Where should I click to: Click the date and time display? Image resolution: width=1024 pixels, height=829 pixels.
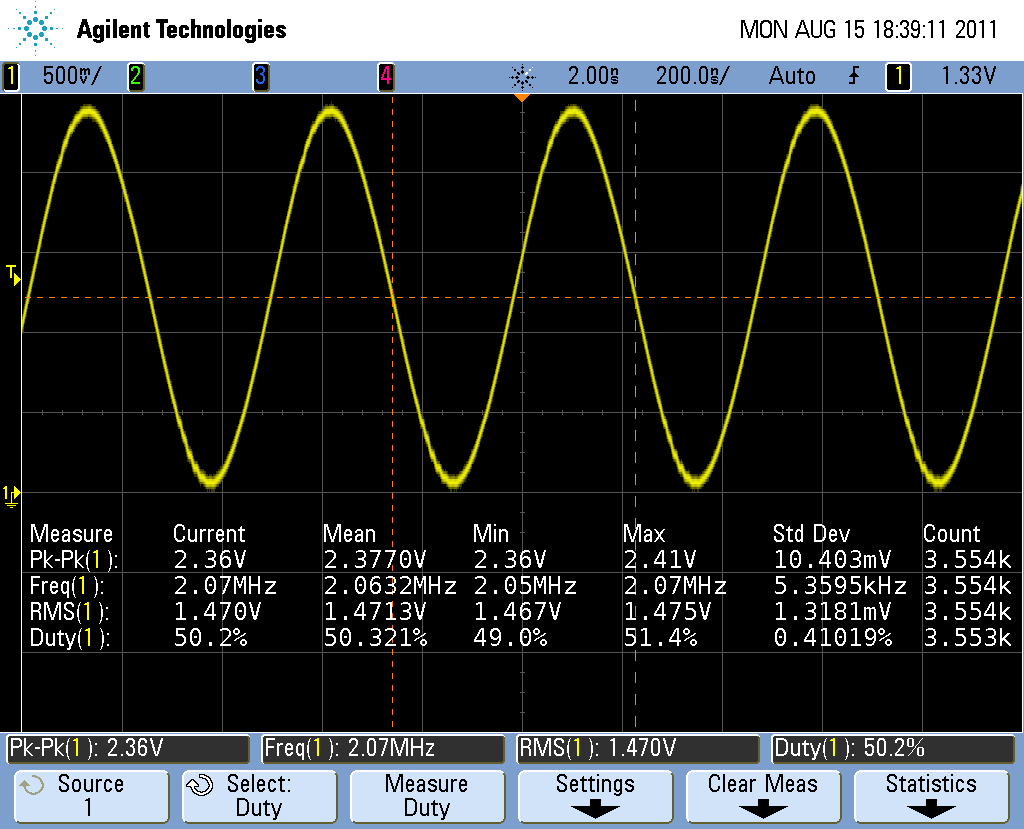point(868,29)
